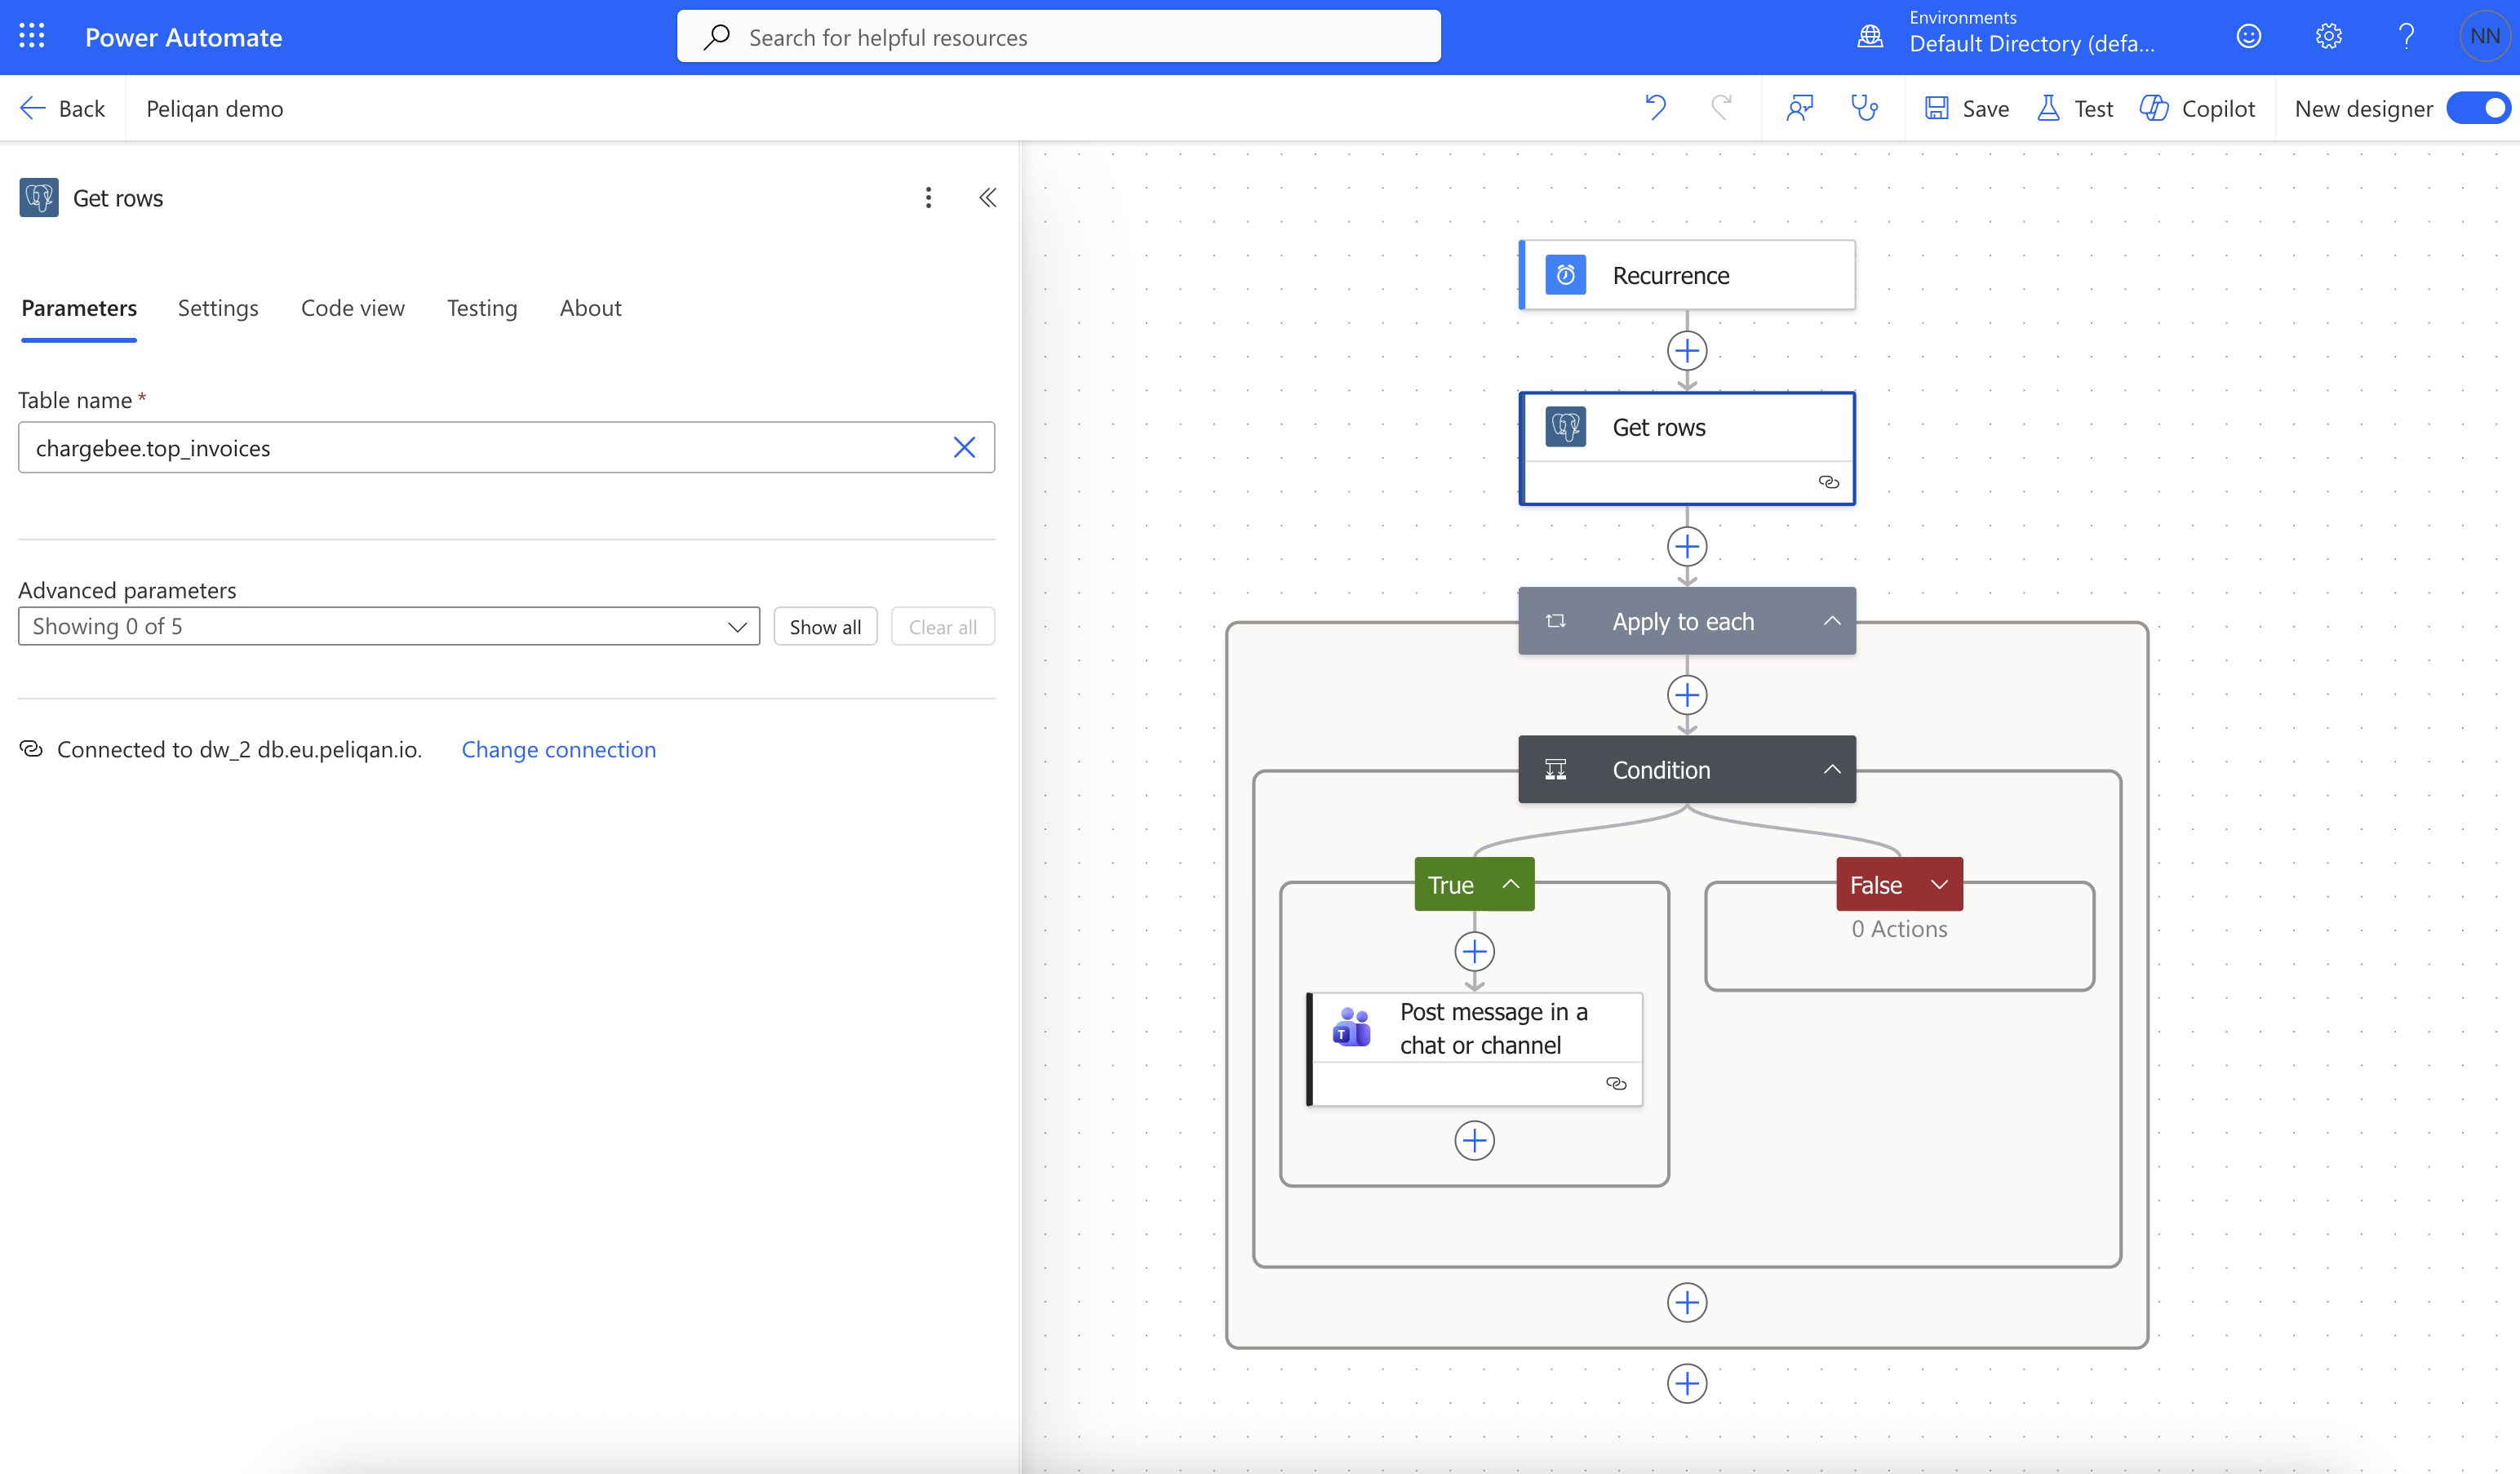Click the Show all button
Viewport: 2520px width, 1474px height.
pos(825,627)
